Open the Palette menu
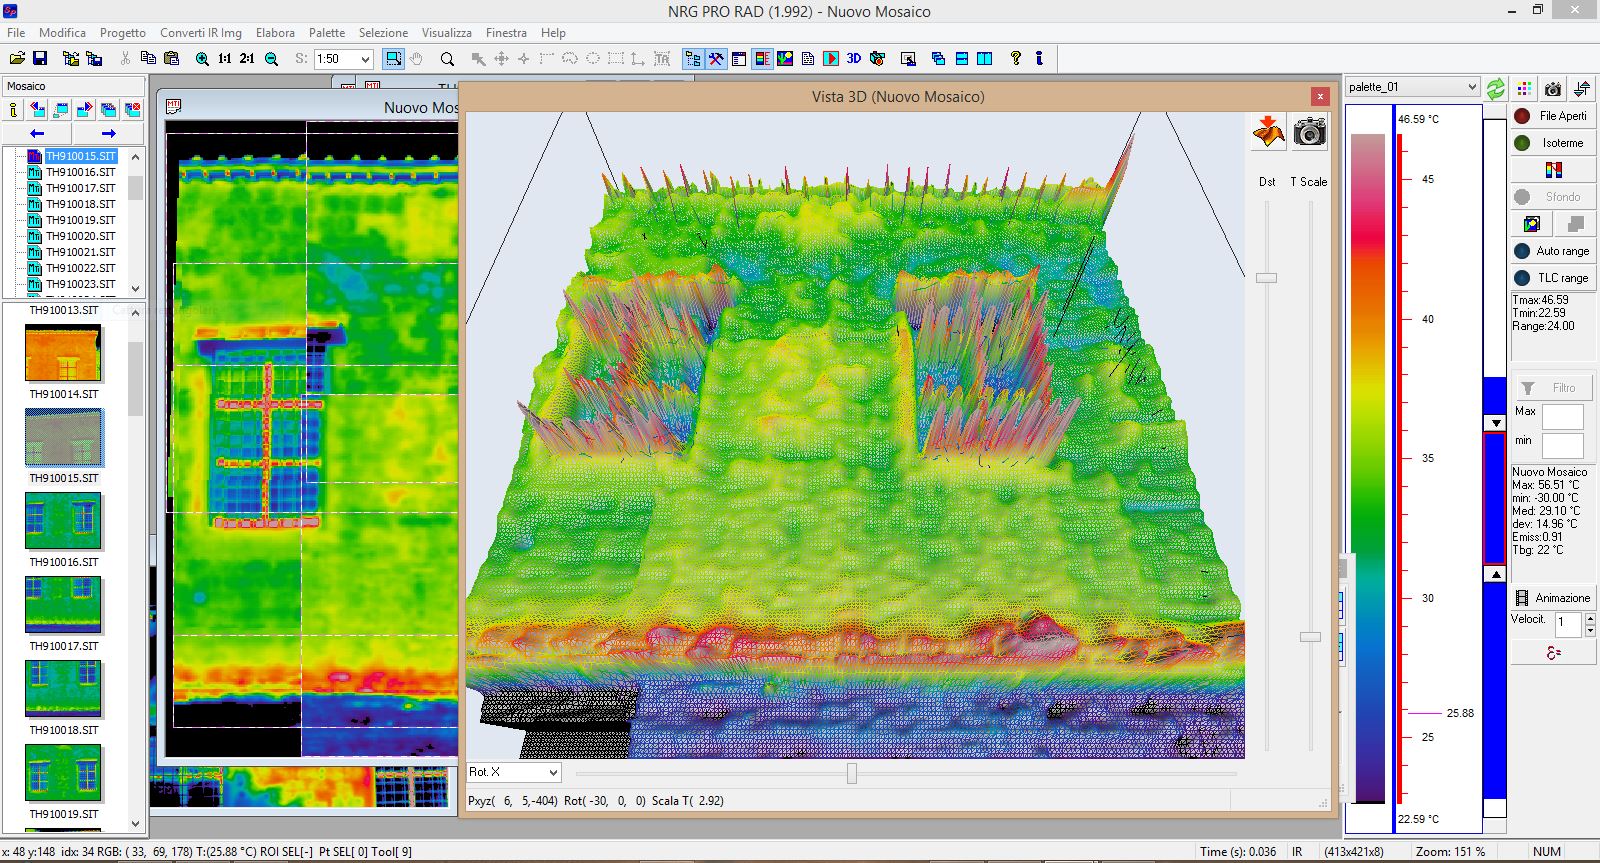This screenshot has height=863, width=1600. tap(327, 33)
